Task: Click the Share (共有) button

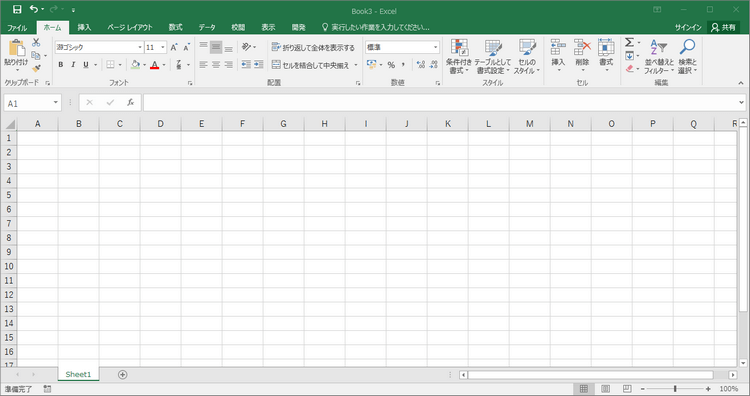Action: coord(723,27)
